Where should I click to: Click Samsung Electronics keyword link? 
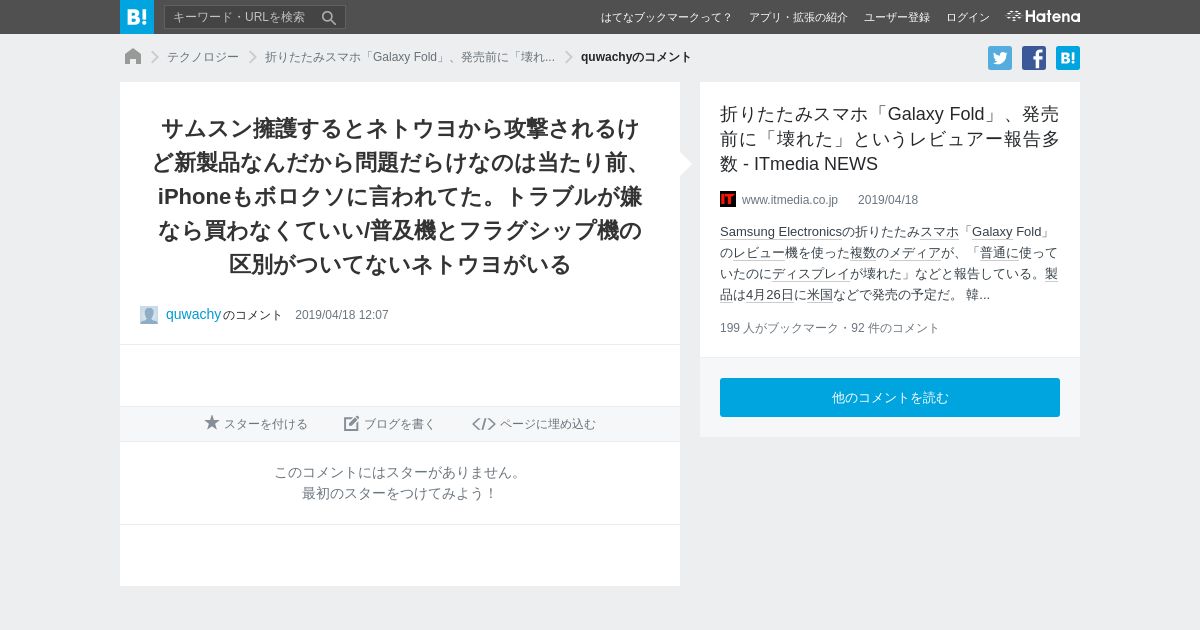pos(781,232)
